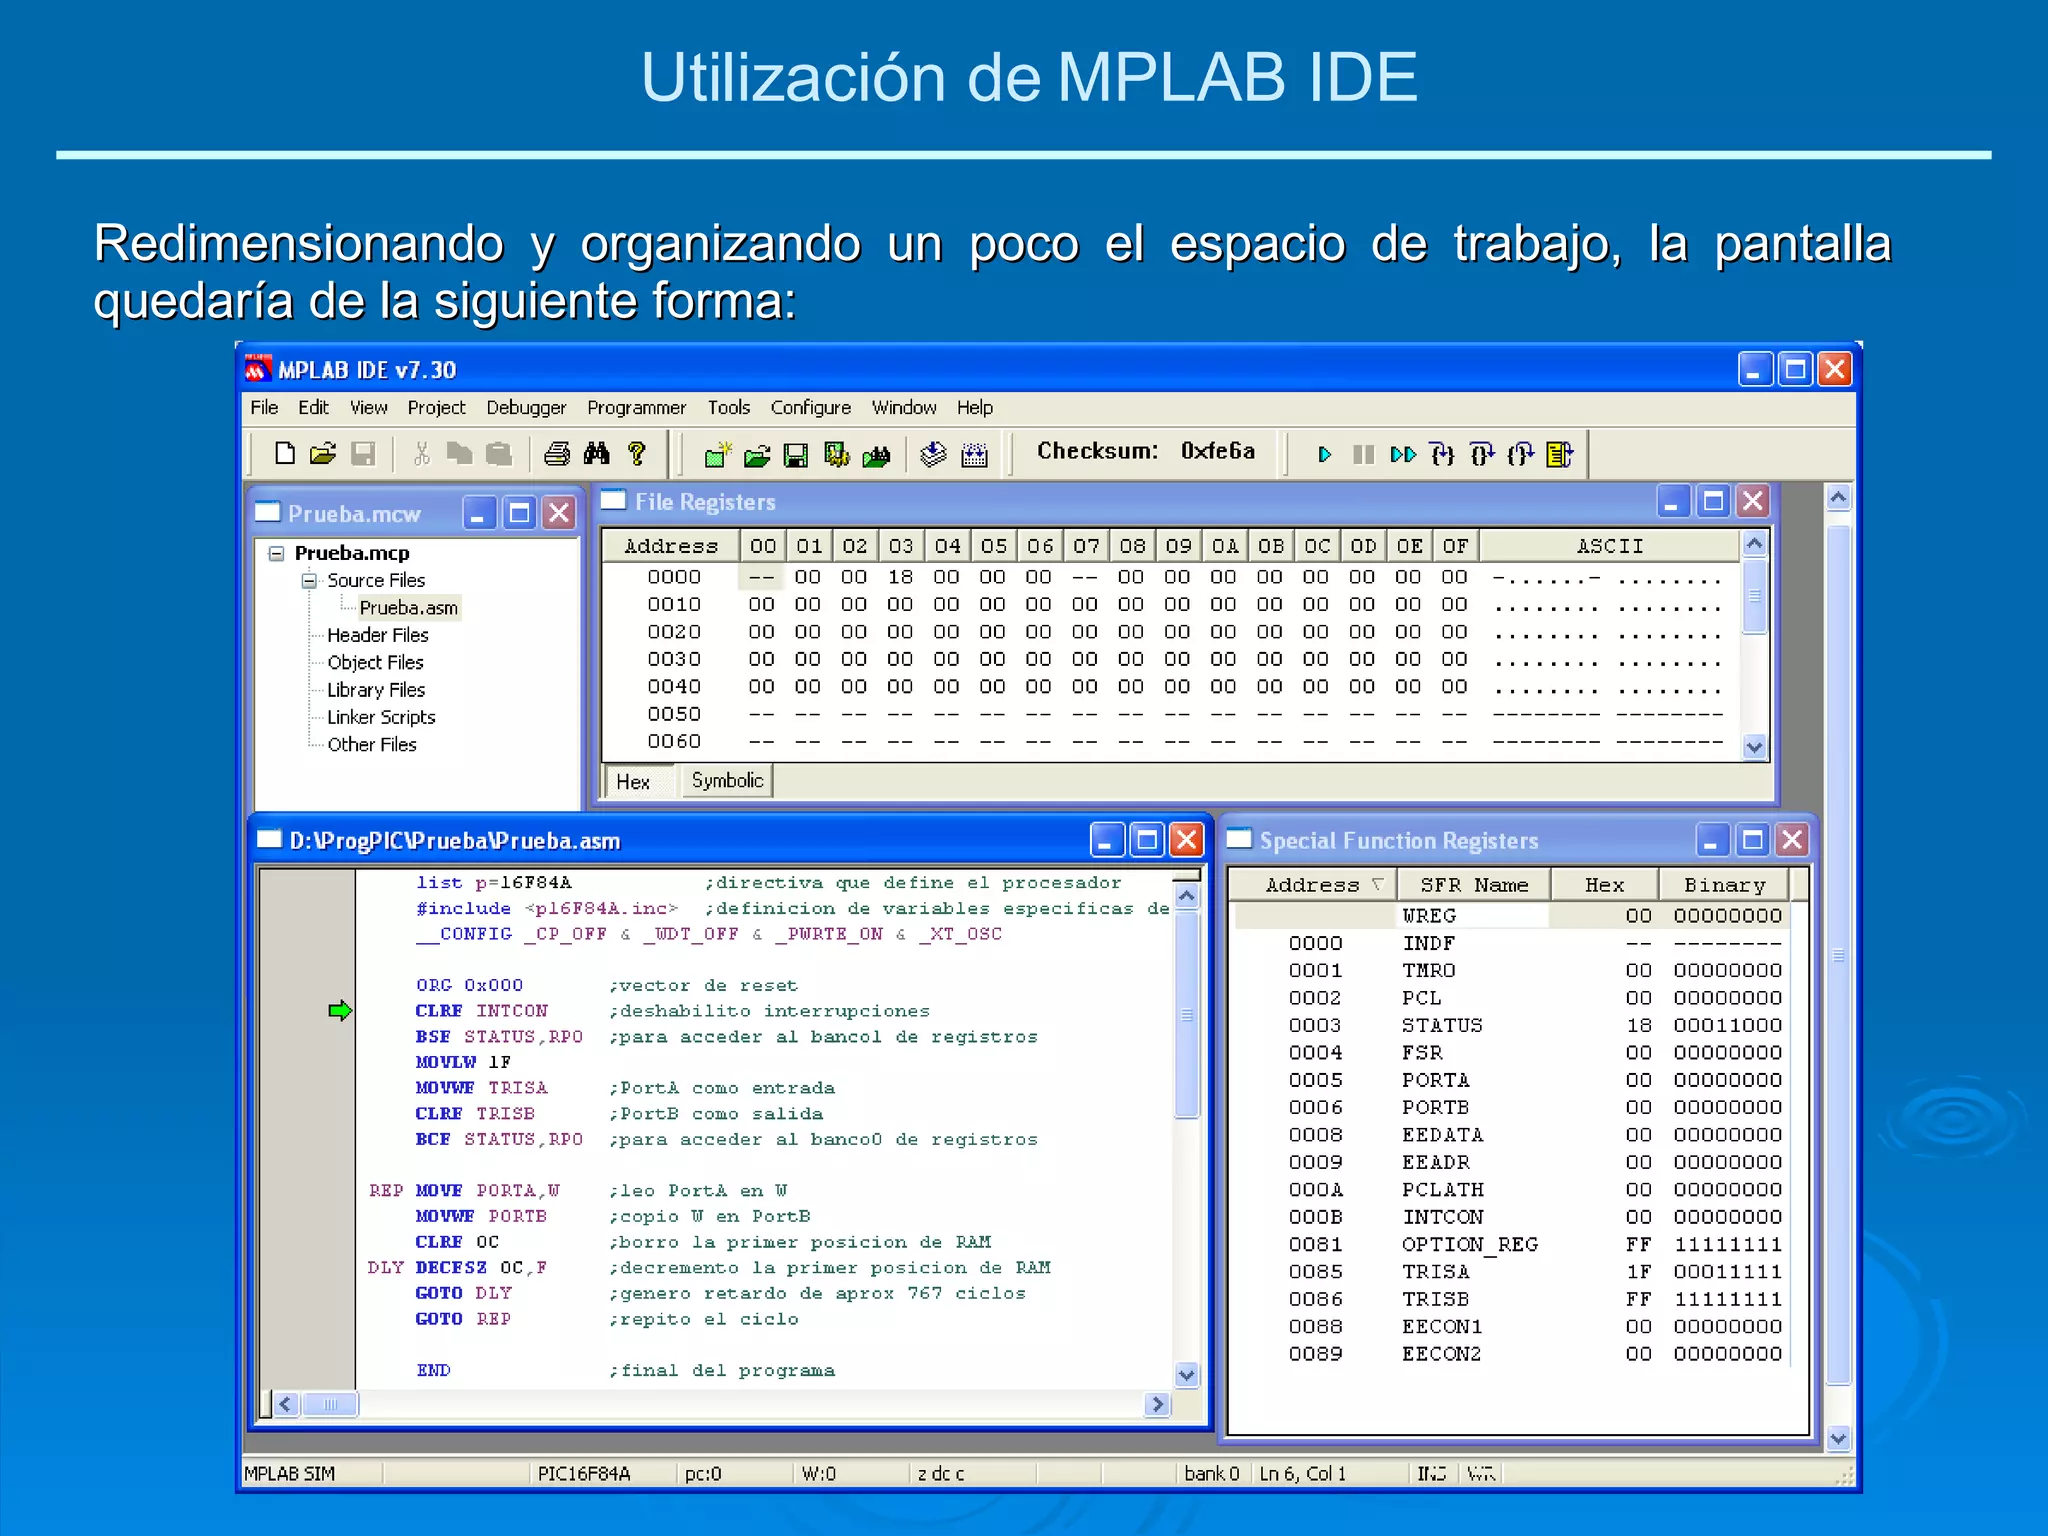Click the 'CLRF INTCON' line in the editor

482,1011
